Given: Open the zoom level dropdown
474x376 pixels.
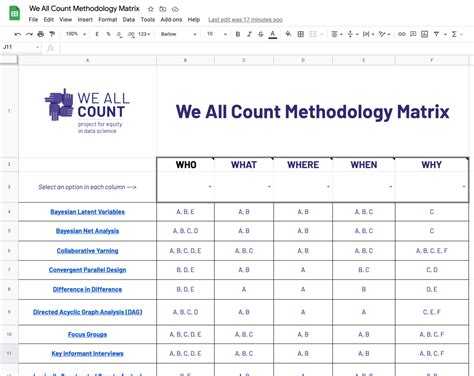Looking at the screenshot, I should click(x=76, y=34).
